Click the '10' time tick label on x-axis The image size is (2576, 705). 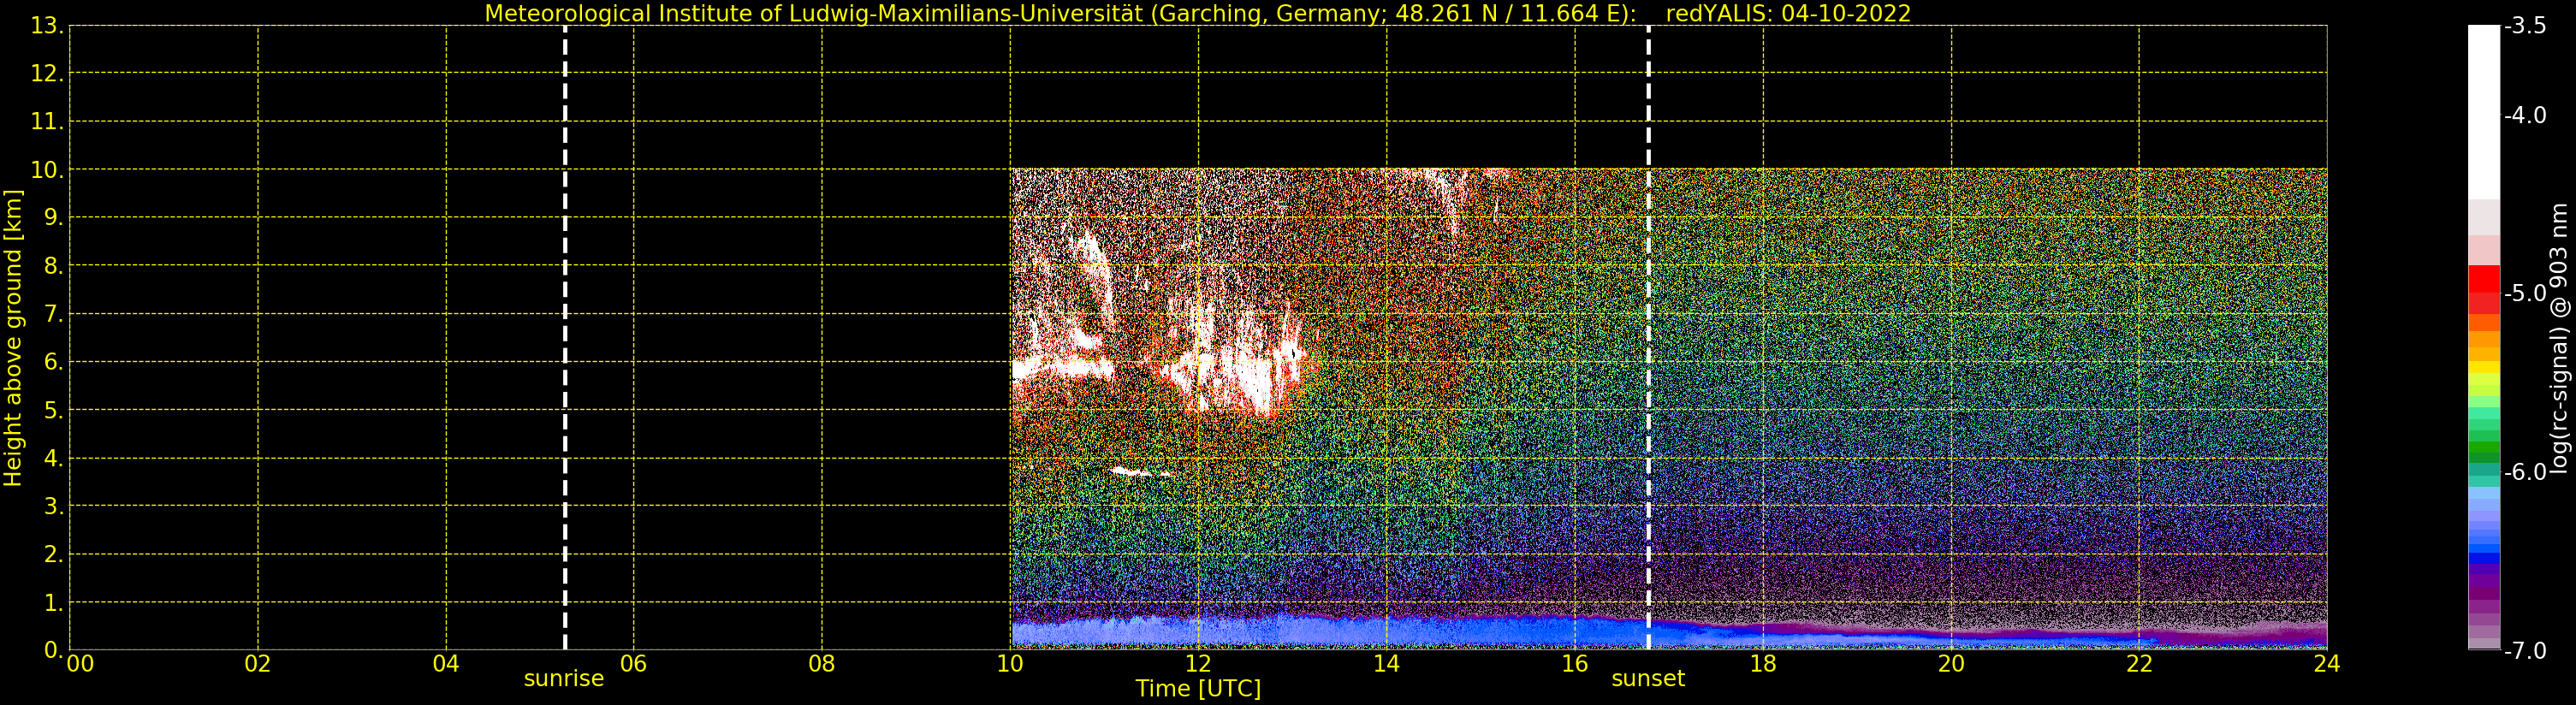pyautogui.click(x=1010, y=664)
